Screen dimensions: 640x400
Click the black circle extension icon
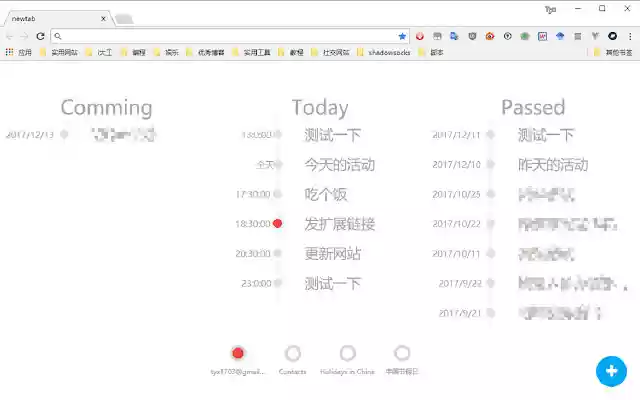[612, 36]
